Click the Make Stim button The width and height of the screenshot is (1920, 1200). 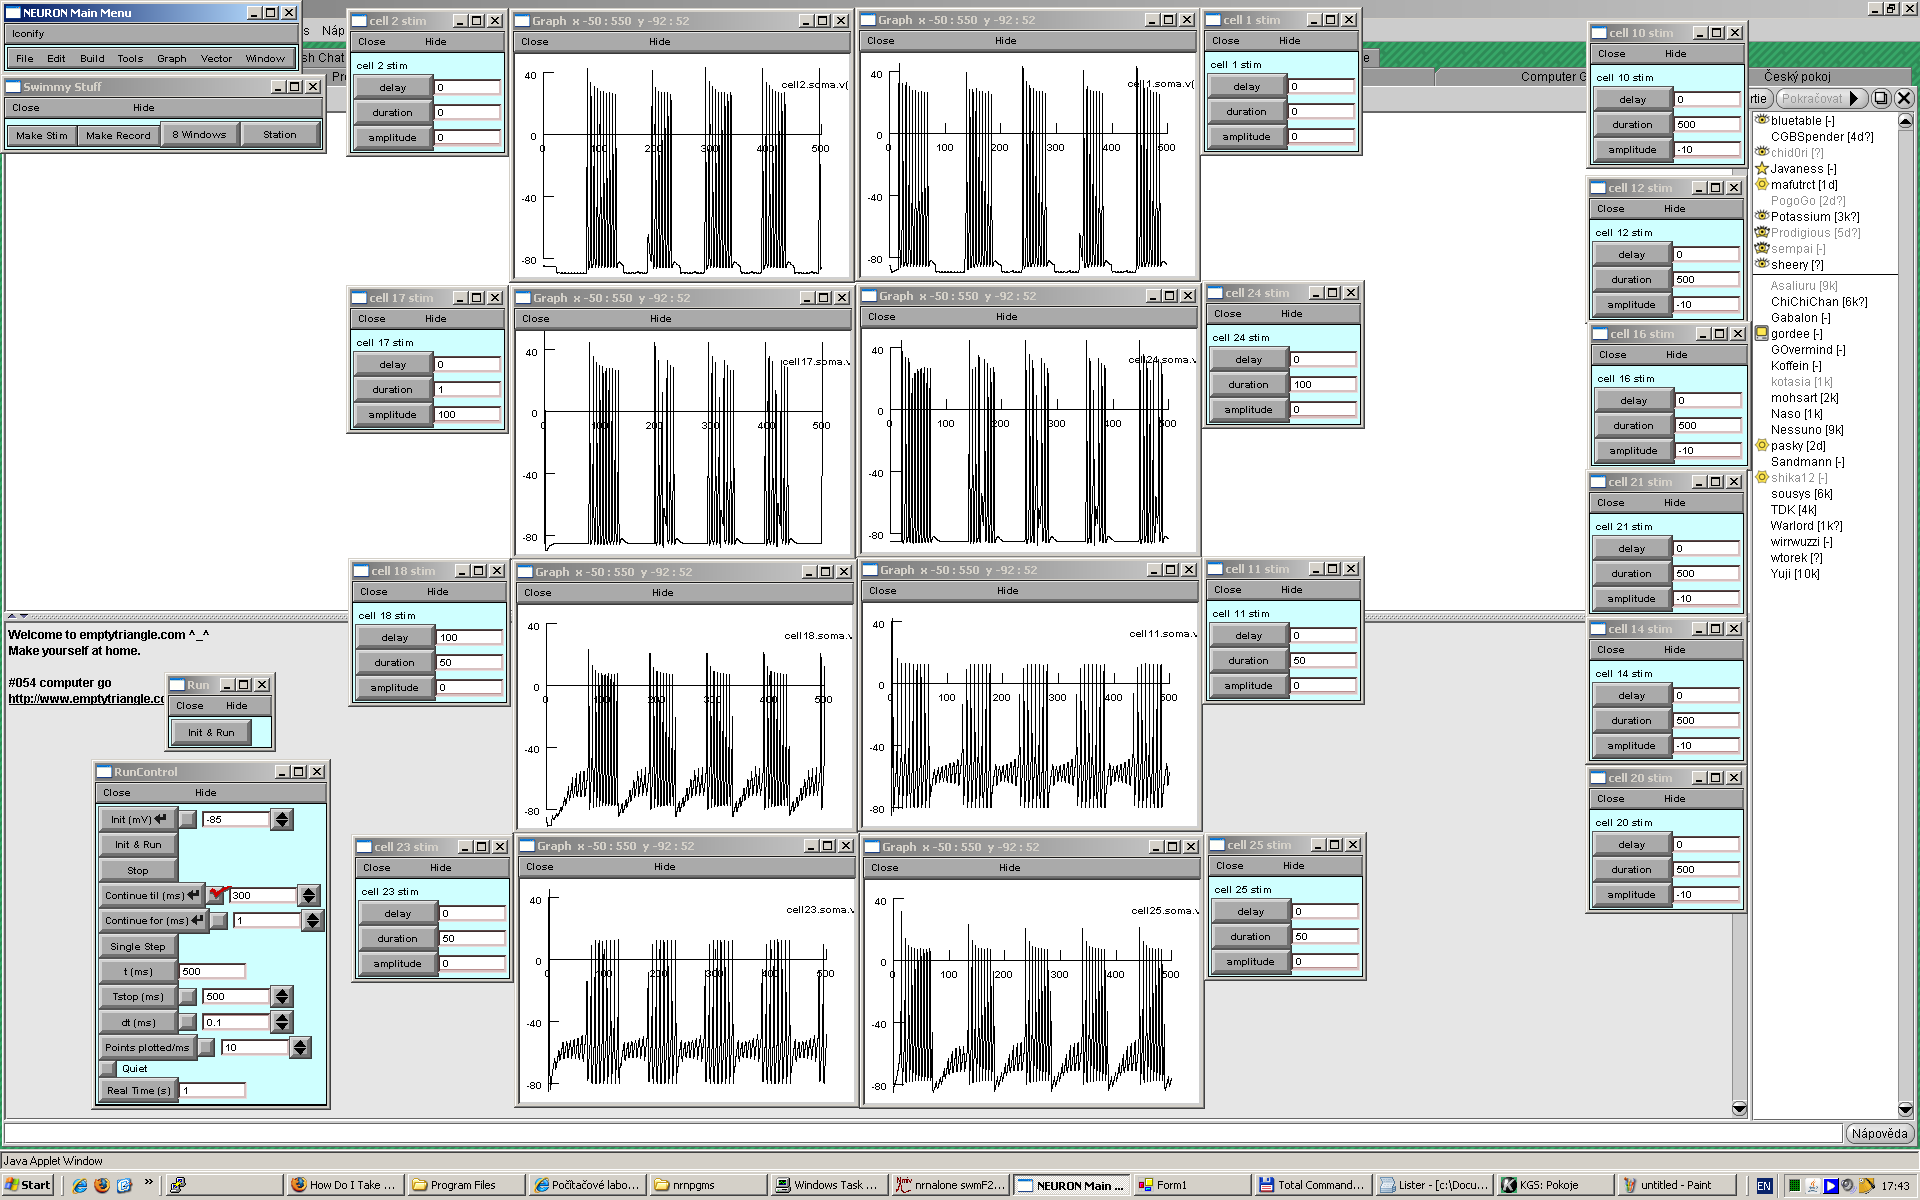click(42, 135)
